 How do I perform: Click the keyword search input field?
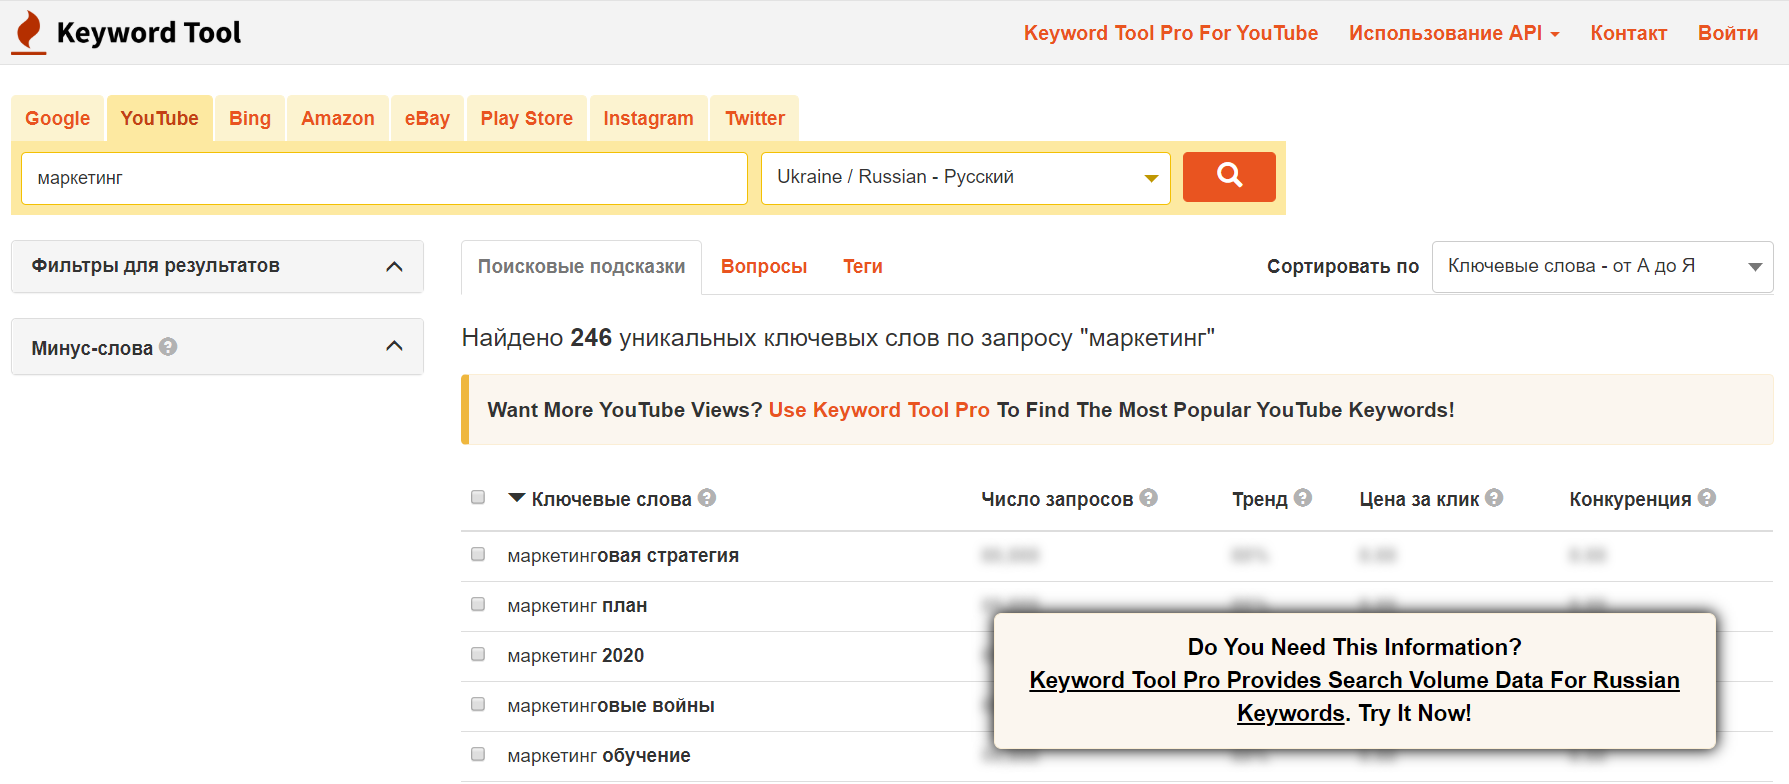pos(384,178)
